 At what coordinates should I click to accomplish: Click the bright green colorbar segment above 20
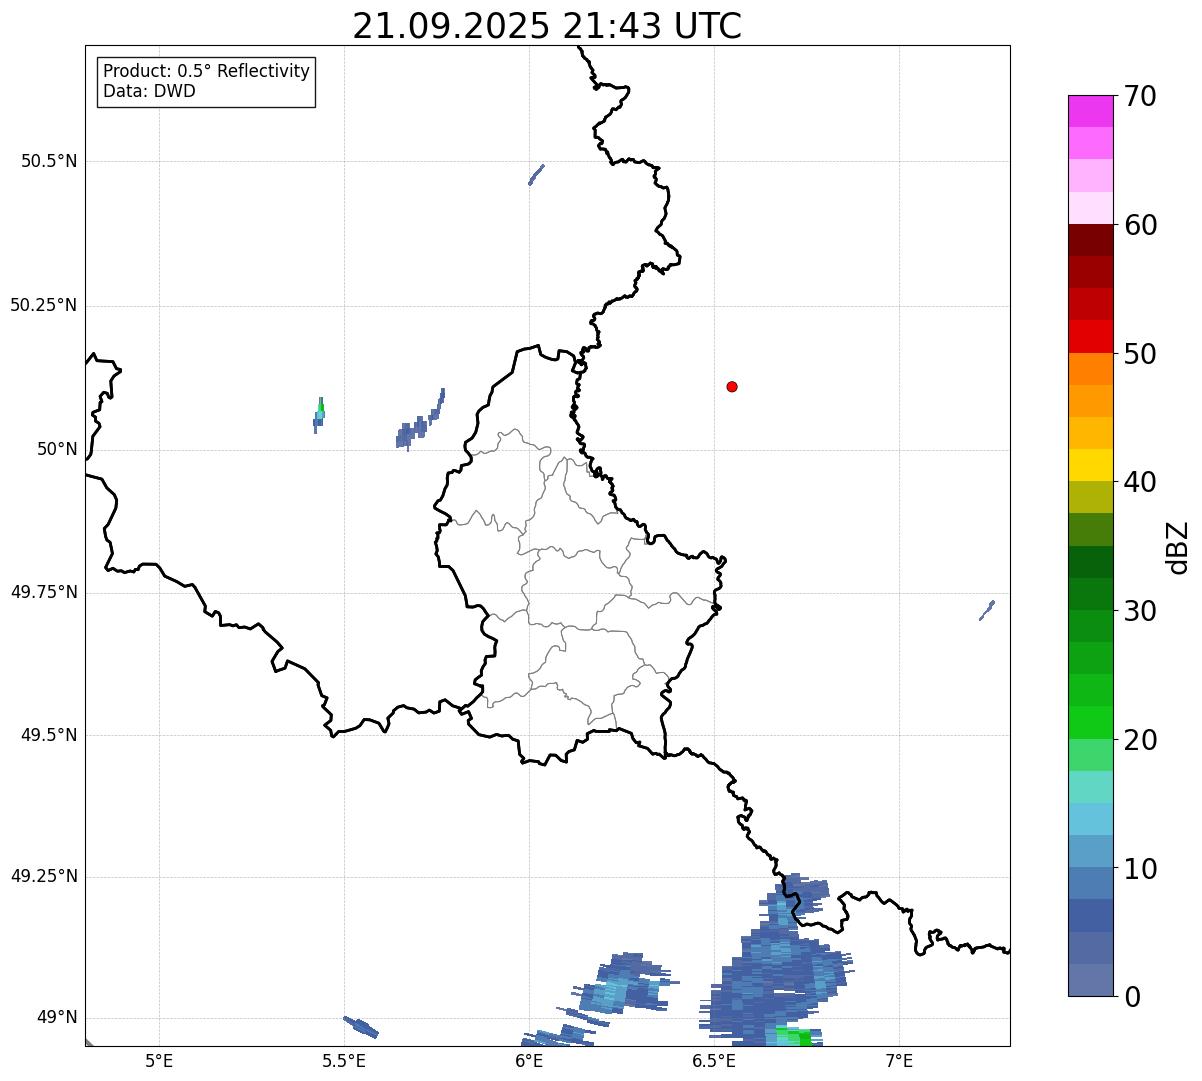tap(1090, 723)
